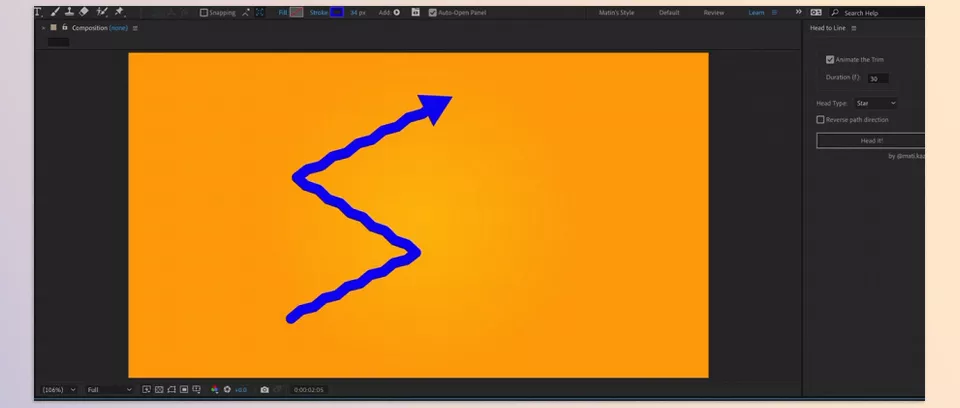The height and width of the screenshot is (408, 960).
Task: Toggle the transparency grid icon
Action: (x=159, y=390)
